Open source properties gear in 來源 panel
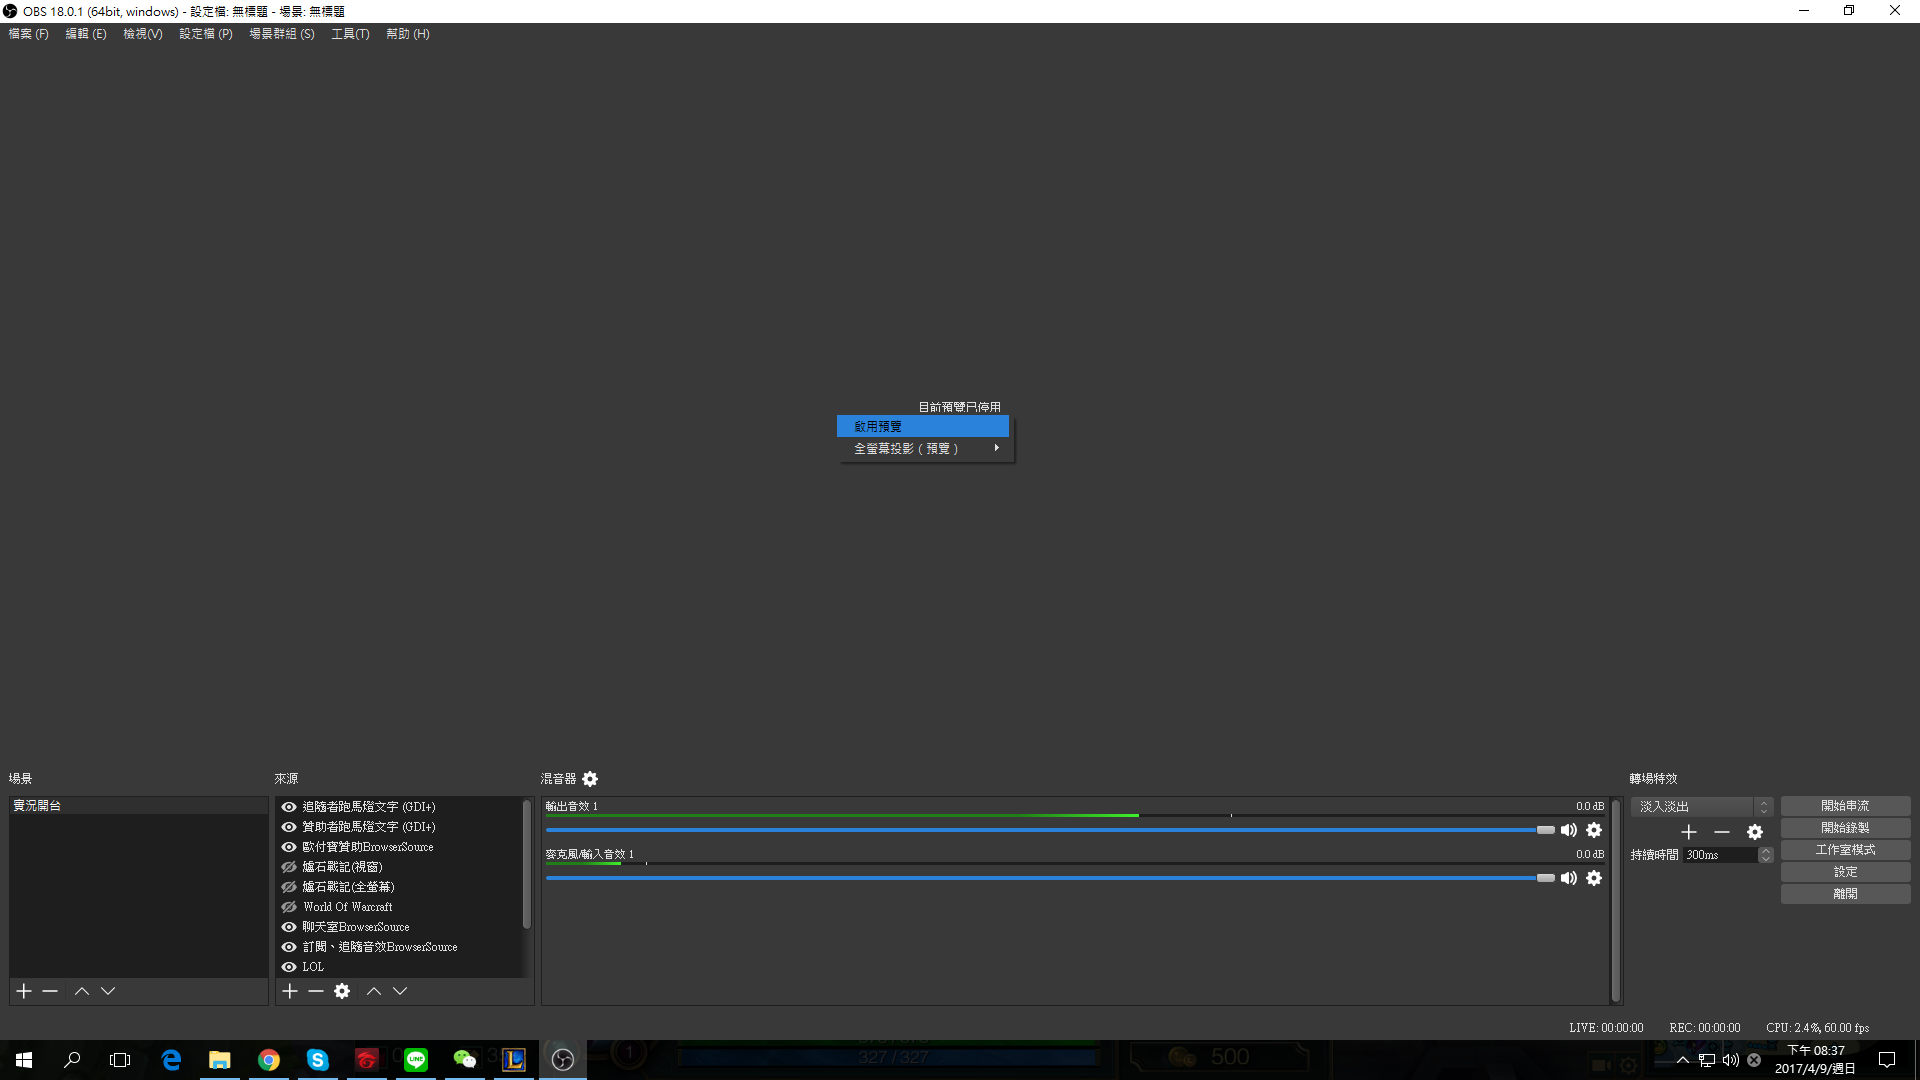The height and width of the screenshot is (1080, 1920). 342,991
